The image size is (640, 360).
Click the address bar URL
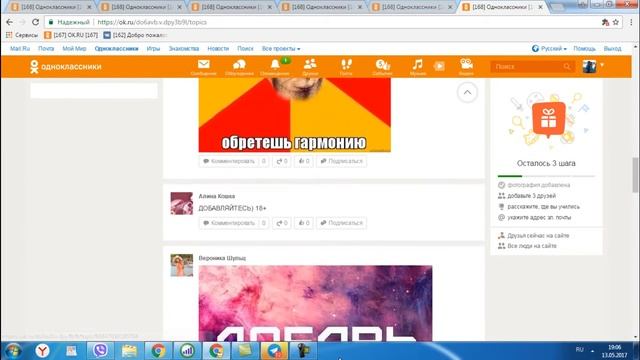click(x=152, y=22)
